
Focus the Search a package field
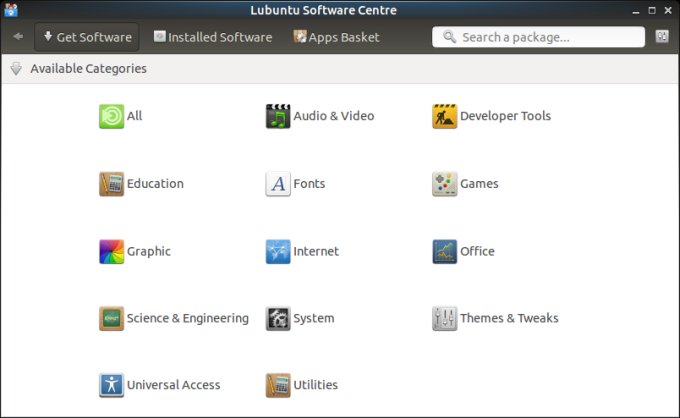[538, 37]
